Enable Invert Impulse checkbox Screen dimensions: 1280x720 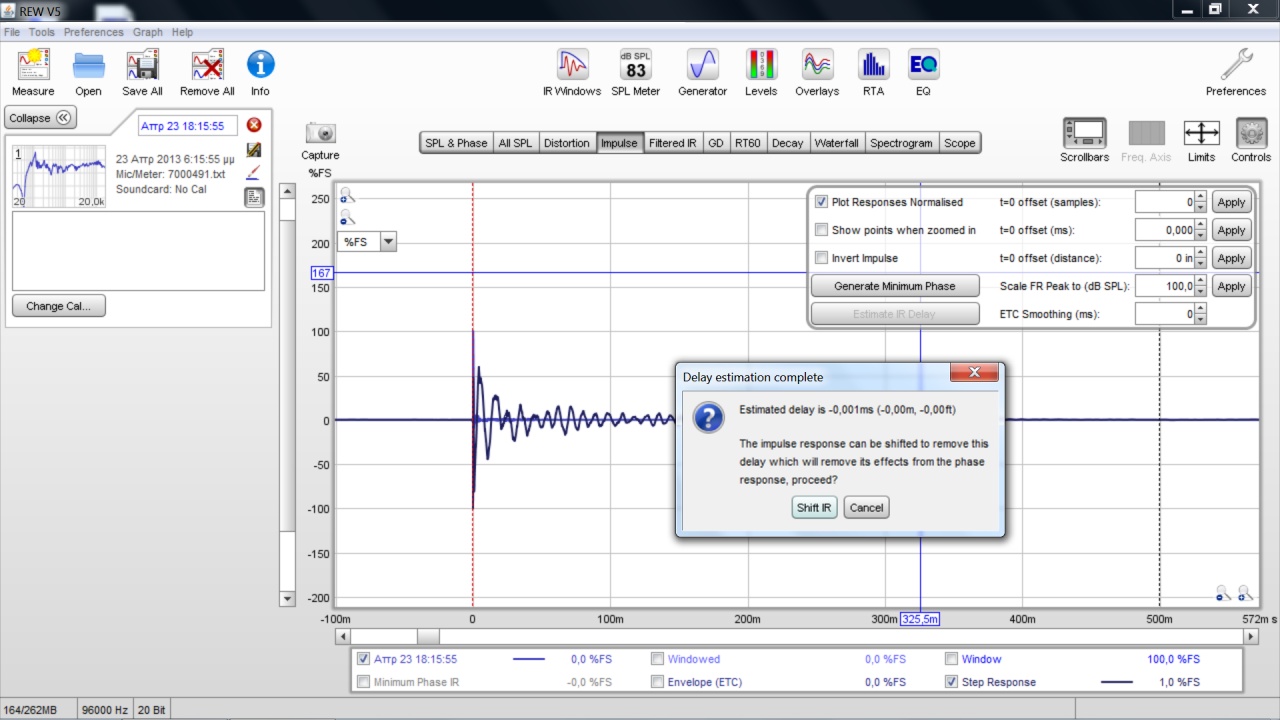coord(822,258)
